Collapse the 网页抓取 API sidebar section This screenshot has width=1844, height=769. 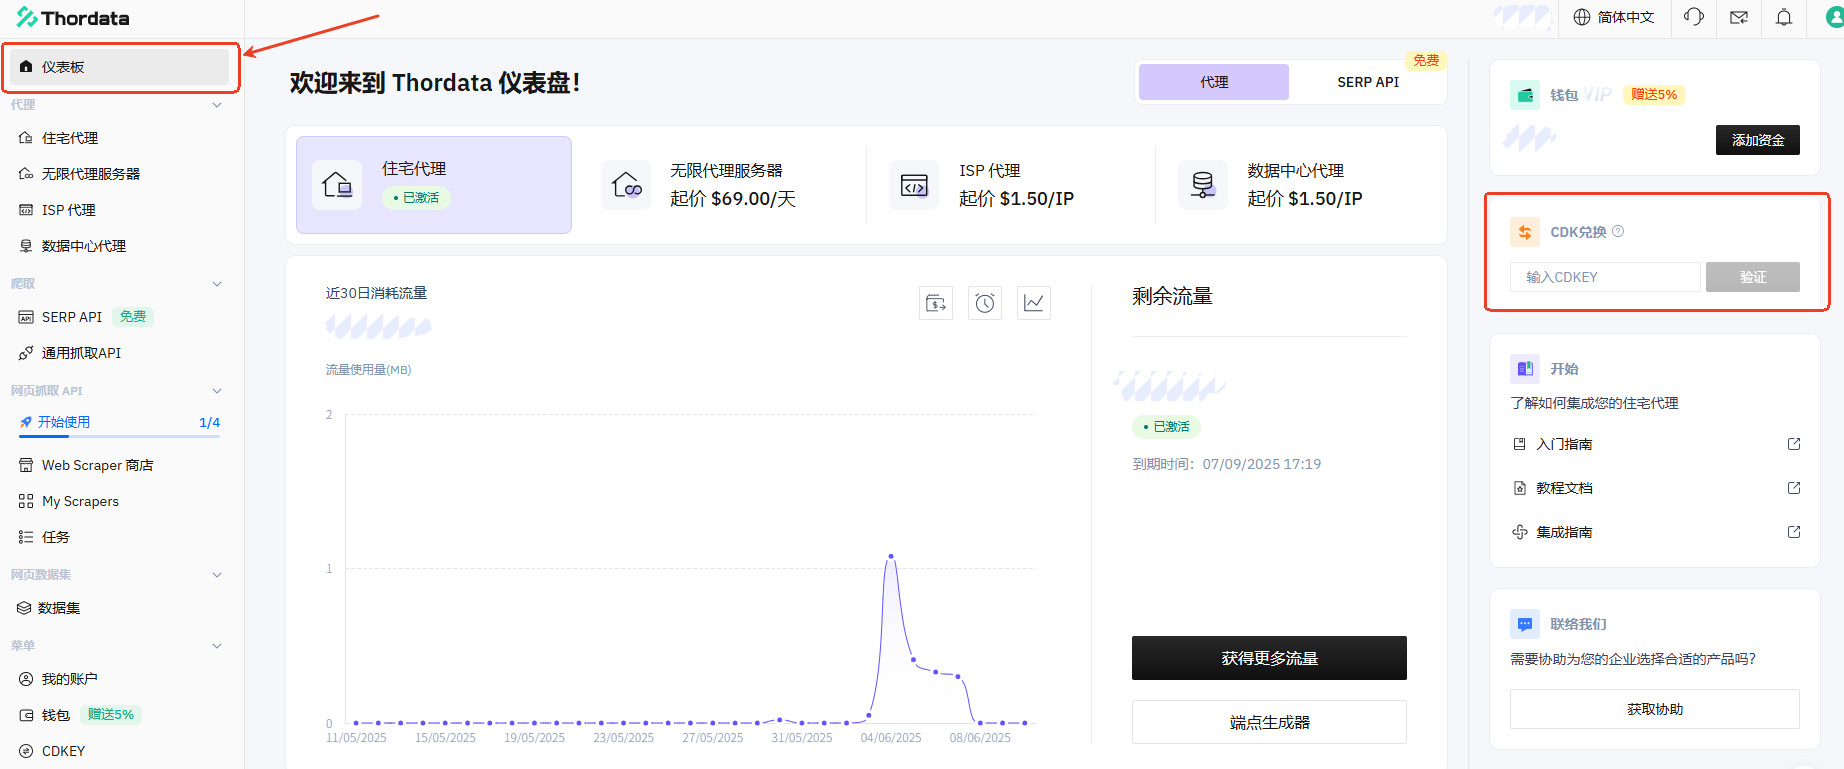(217, 391)
